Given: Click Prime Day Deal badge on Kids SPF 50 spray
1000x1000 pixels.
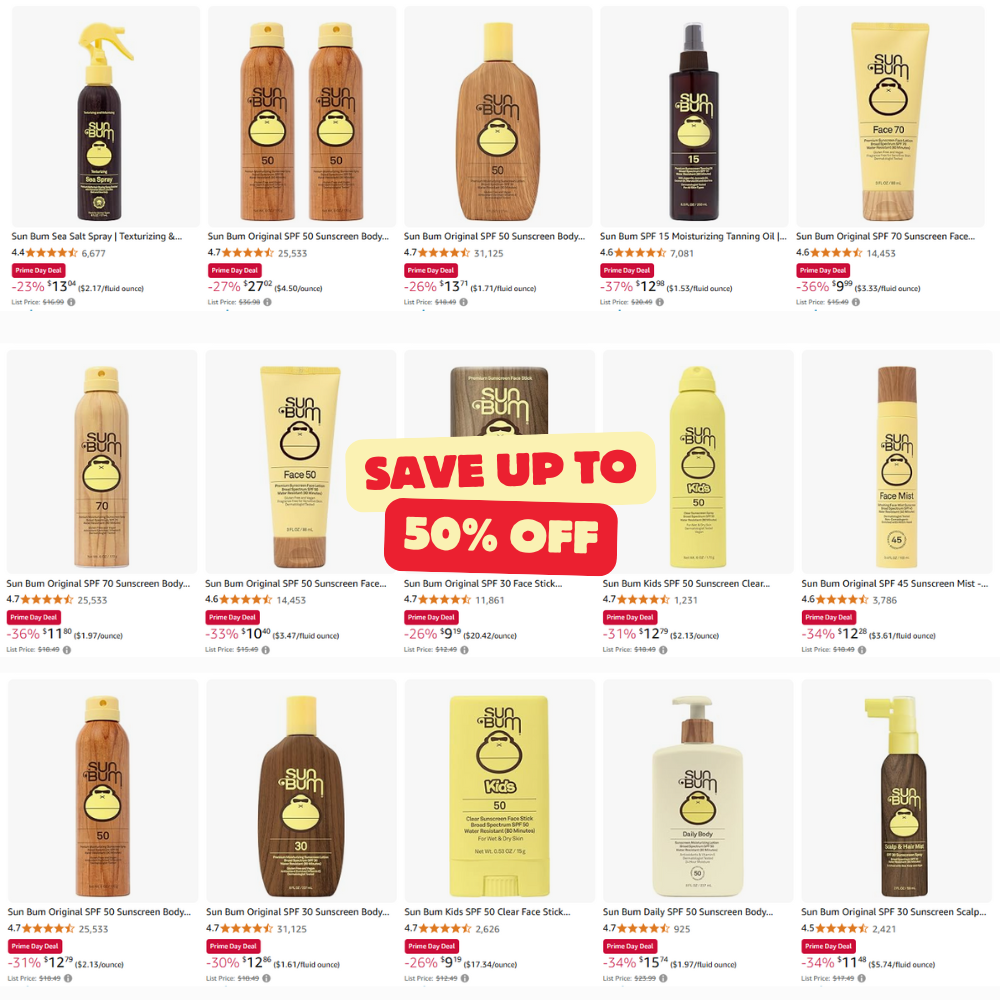Looking at the screenshot, I should 630,617.
